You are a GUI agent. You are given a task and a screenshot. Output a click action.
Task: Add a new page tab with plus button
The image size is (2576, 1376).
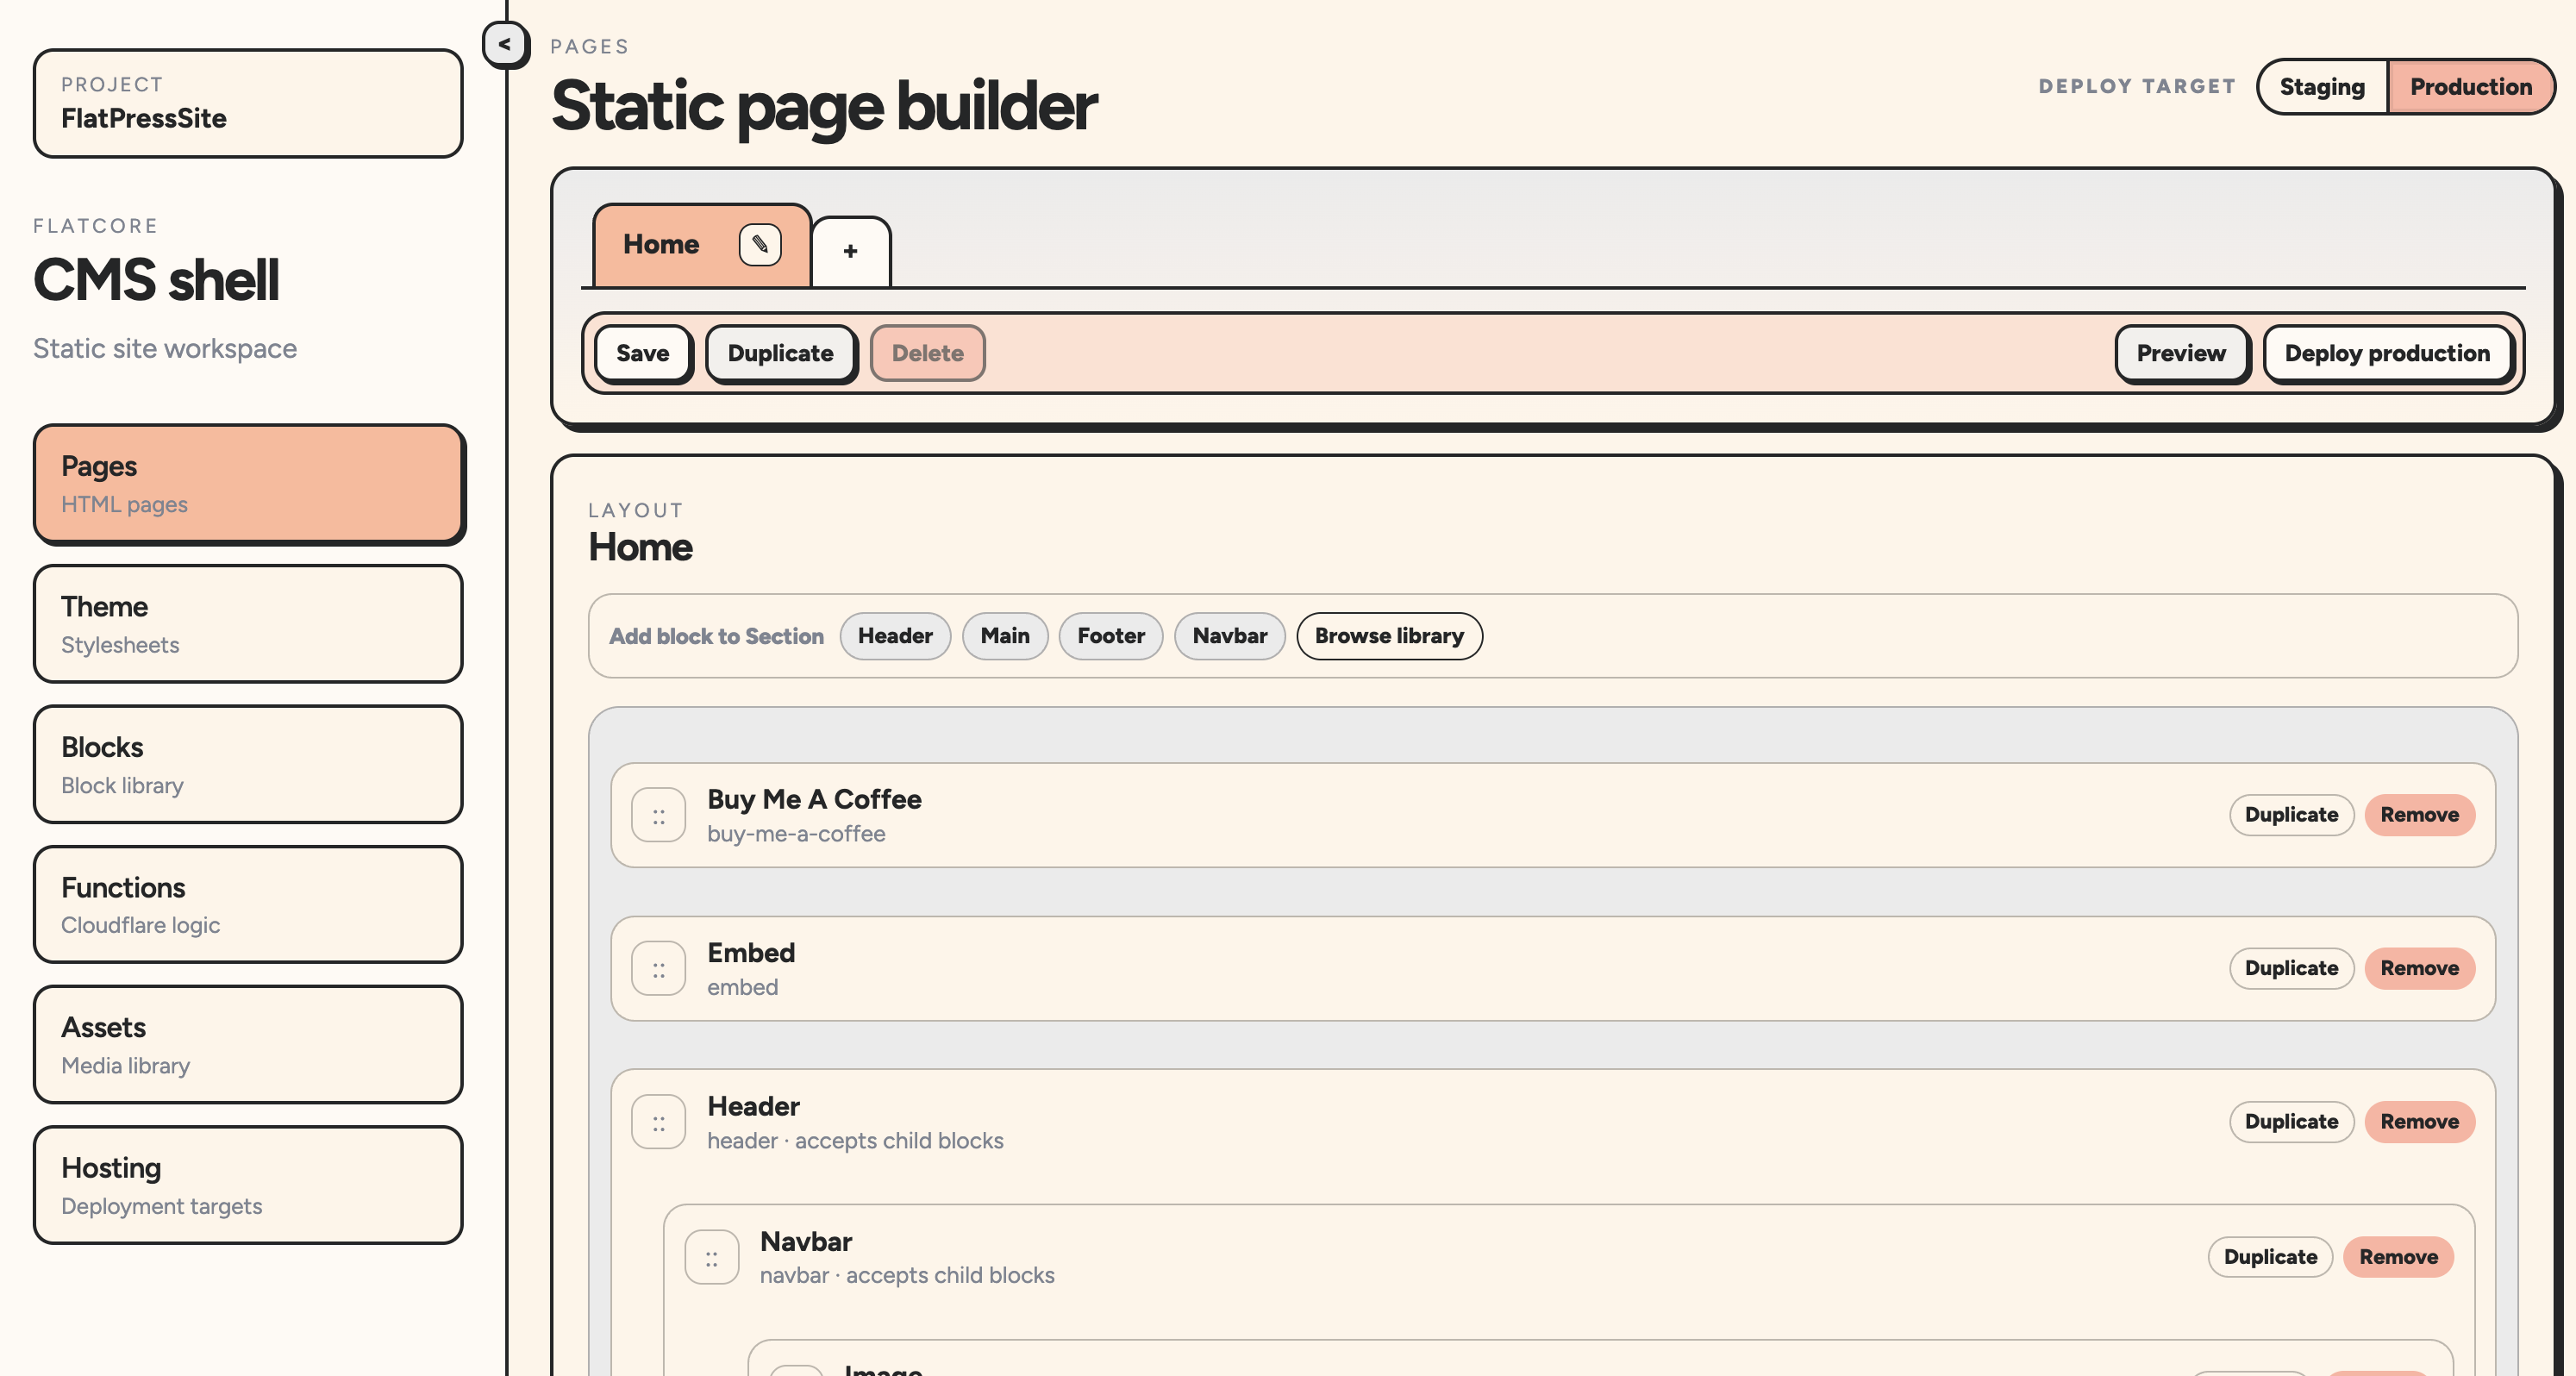click(851, 252)
